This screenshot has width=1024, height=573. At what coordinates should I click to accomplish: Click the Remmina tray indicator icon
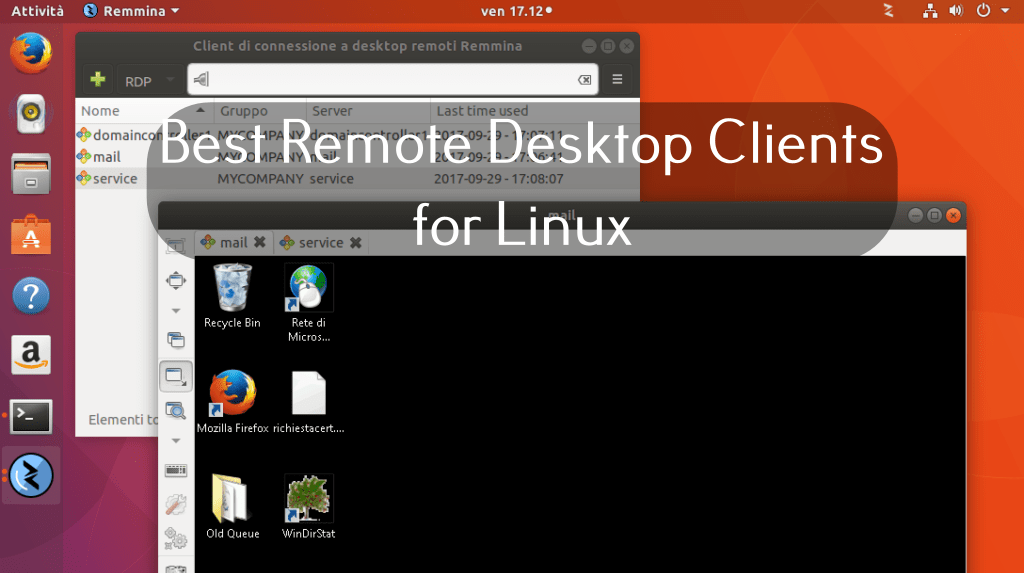click(x=888, y=10)
